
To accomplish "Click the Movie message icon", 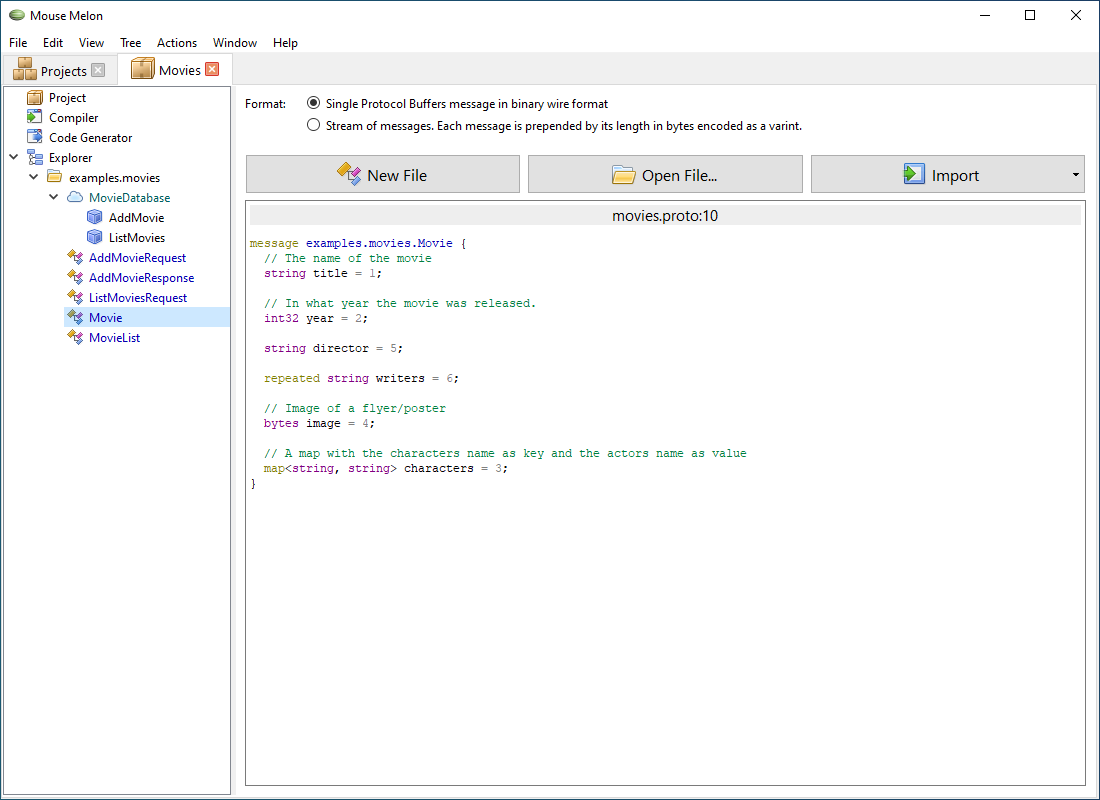I will click(74, 317).
